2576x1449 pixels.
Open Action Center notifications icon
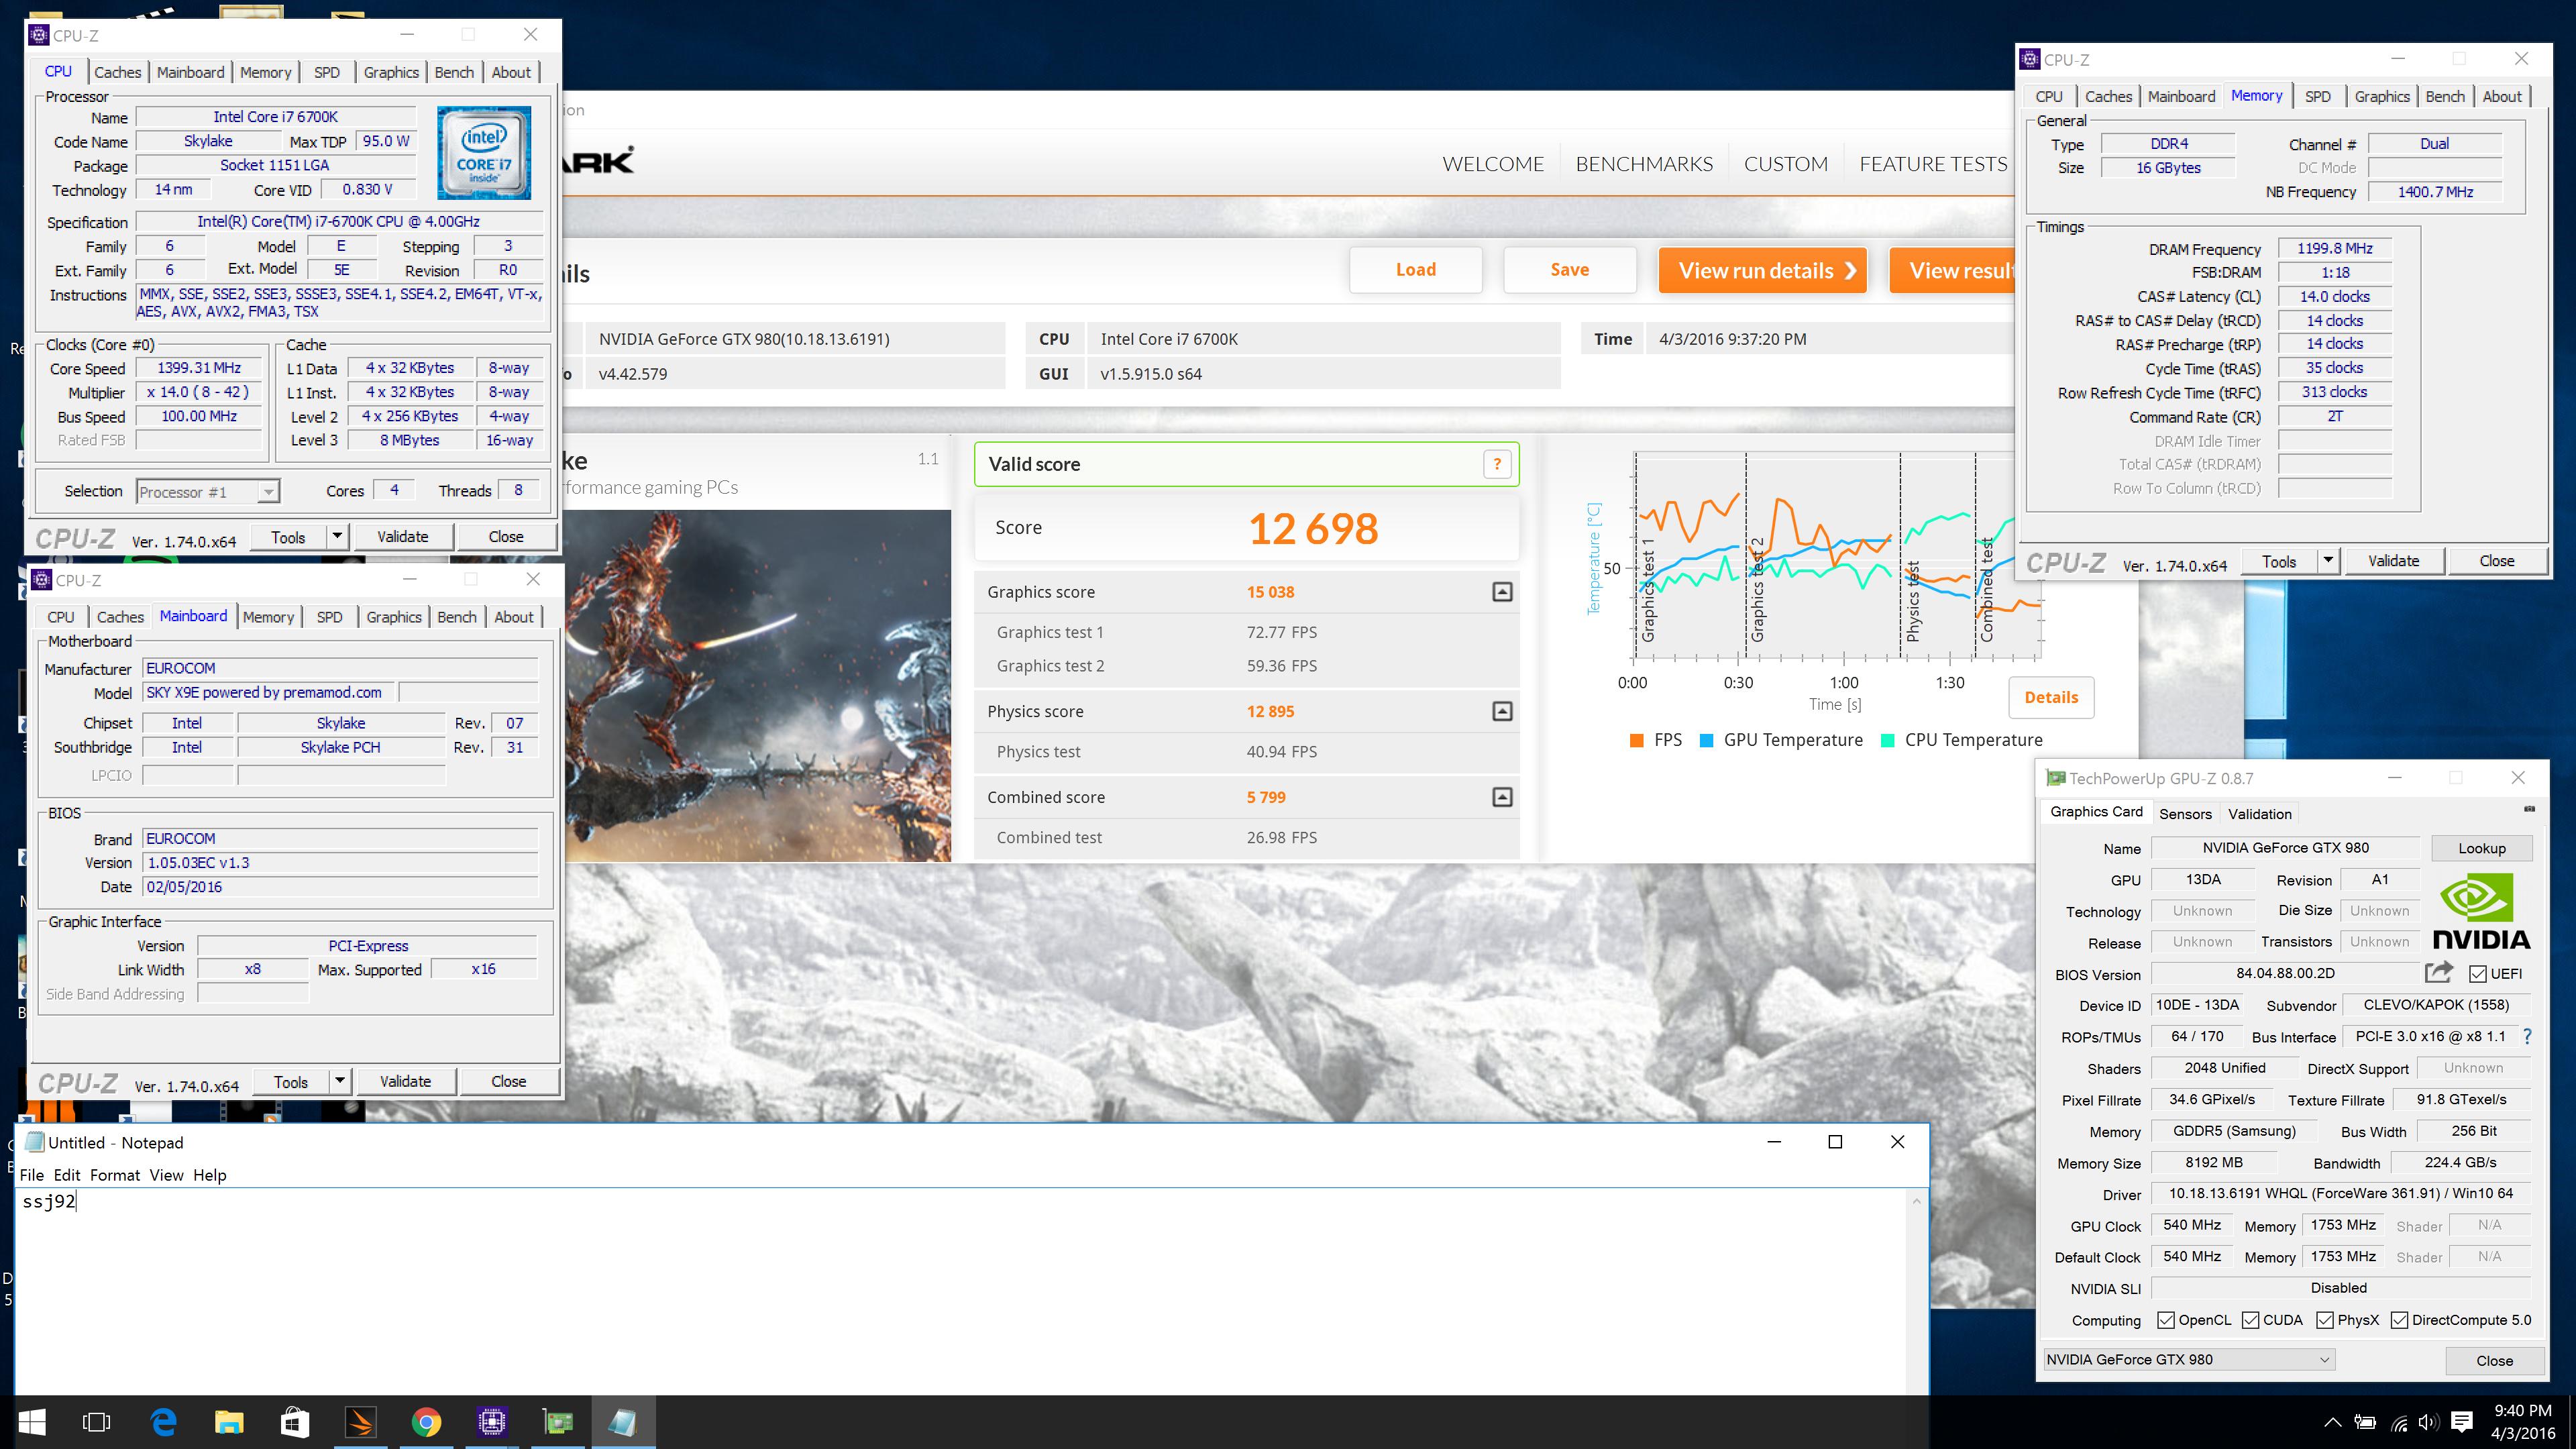coord(2463,1422)
